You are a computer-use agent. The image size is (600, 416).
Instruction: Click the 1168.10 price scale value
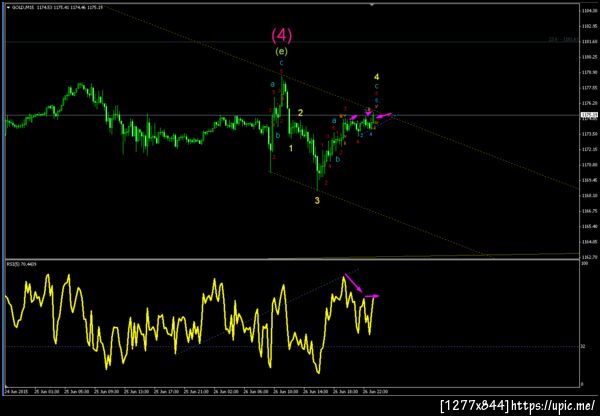(x=590, y=196)
